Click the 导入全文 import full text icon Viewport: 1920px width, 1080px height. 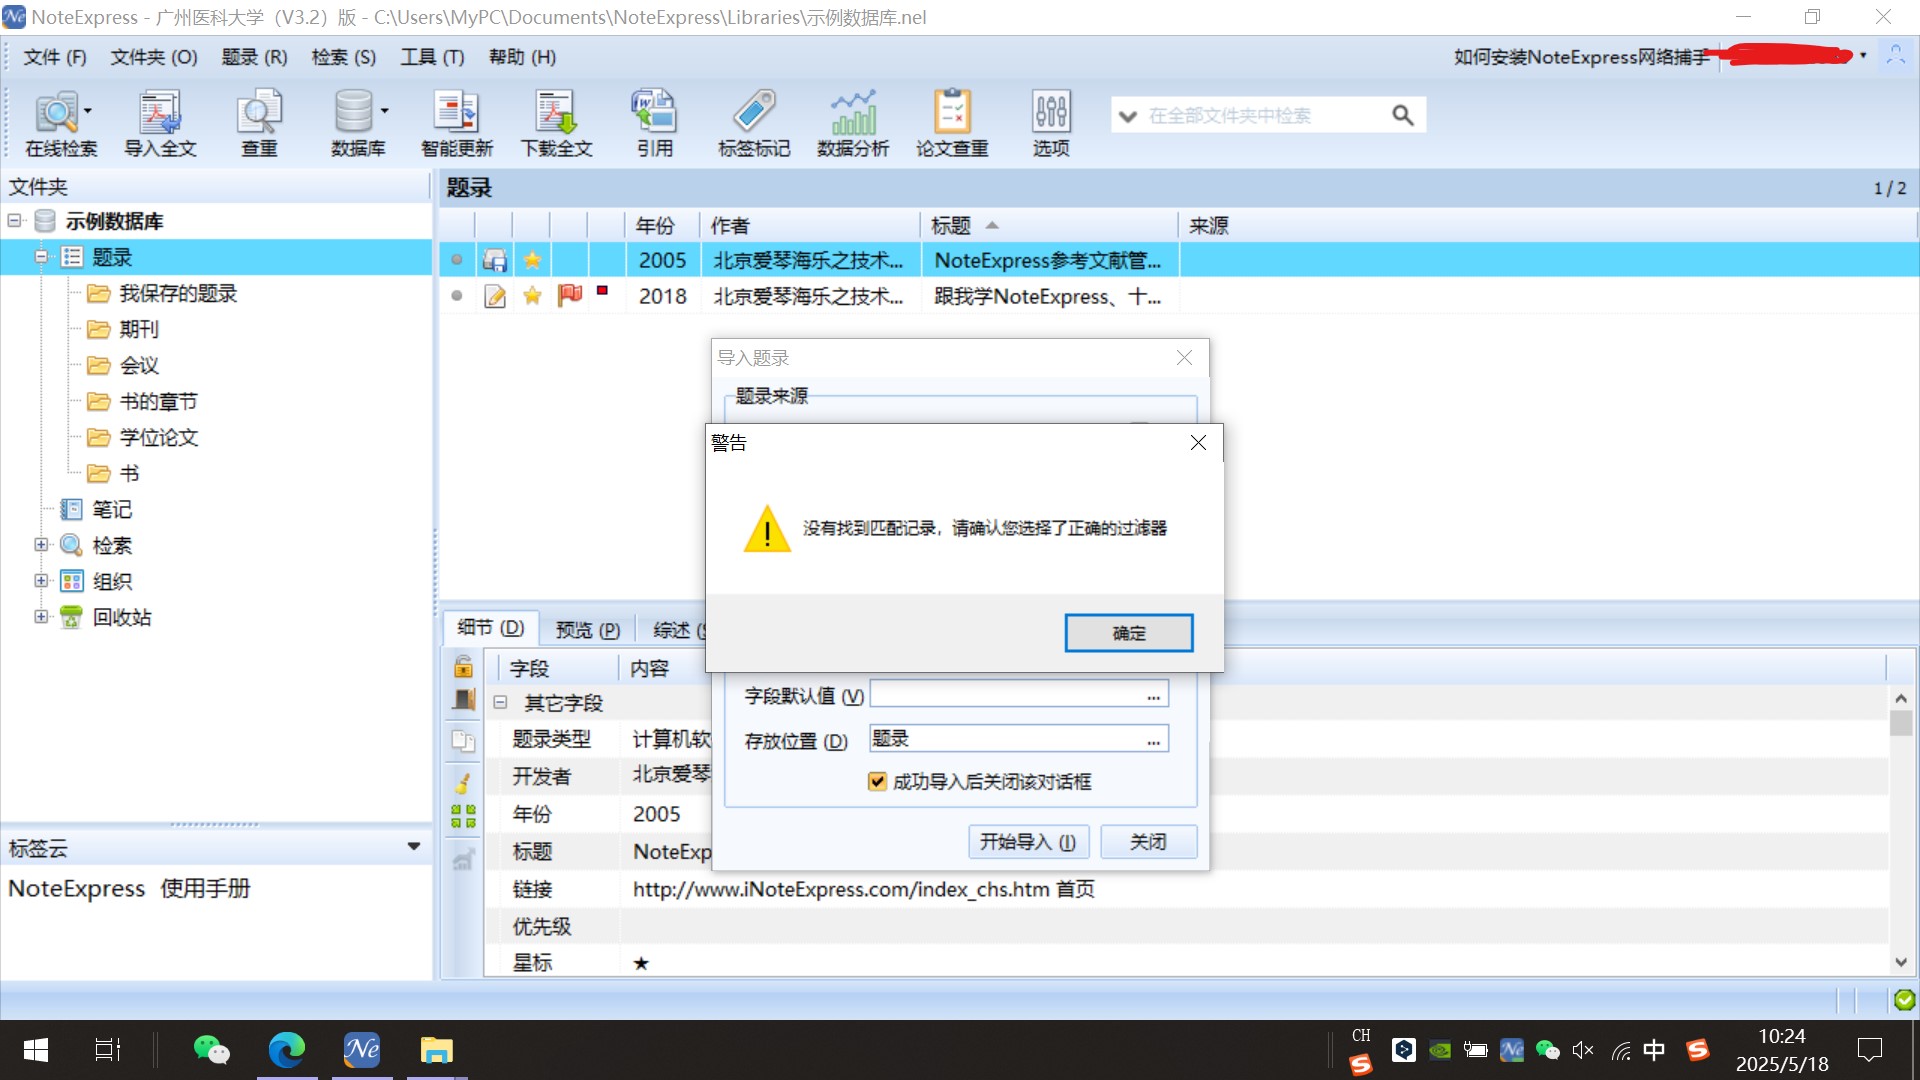(160, 122)
